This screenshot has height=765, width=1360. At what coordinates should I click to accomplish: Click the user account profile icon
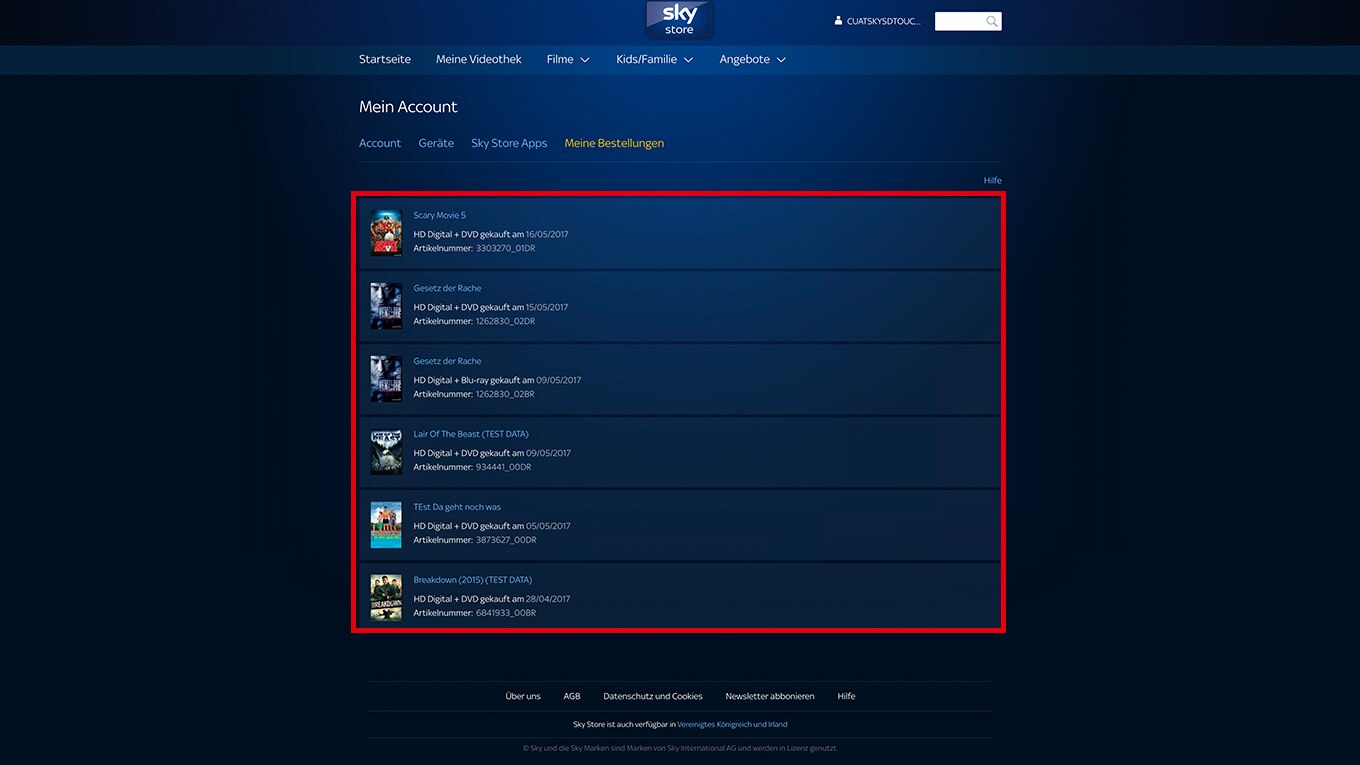coord(839,21)
